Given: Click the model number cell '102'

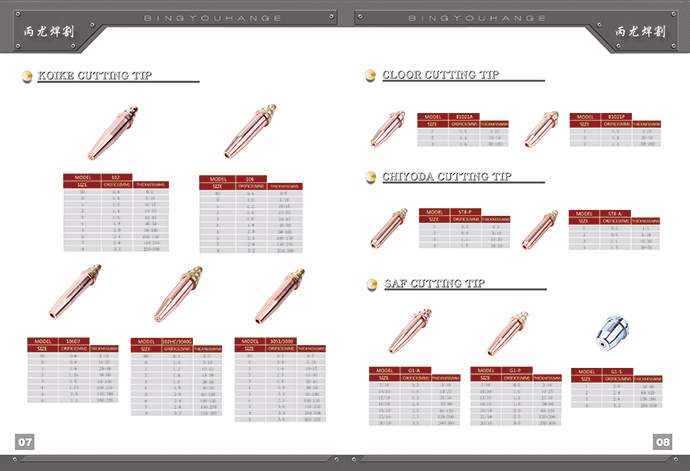Looking at the screenshot, I should coord(117,177).
